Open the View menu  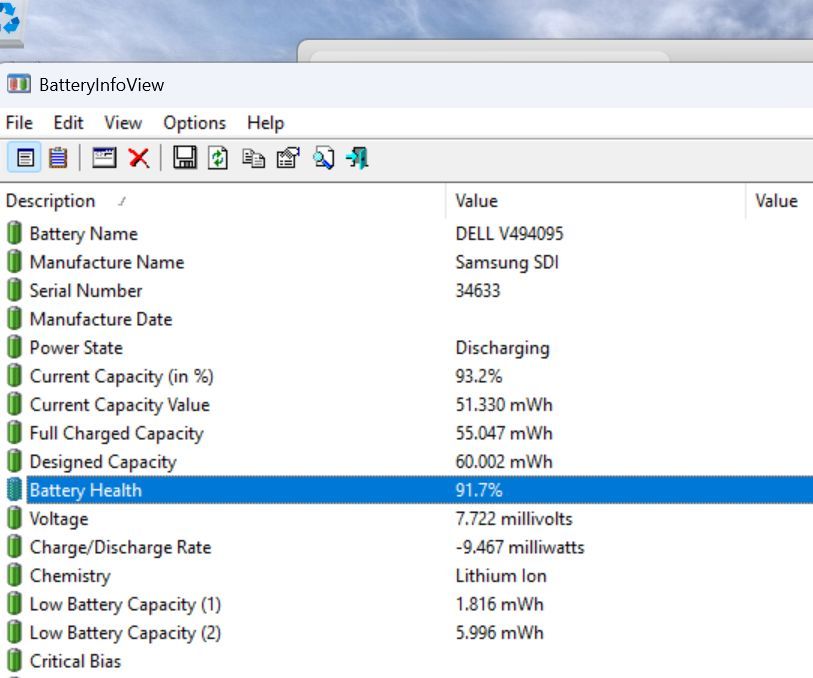coord(123,123)
